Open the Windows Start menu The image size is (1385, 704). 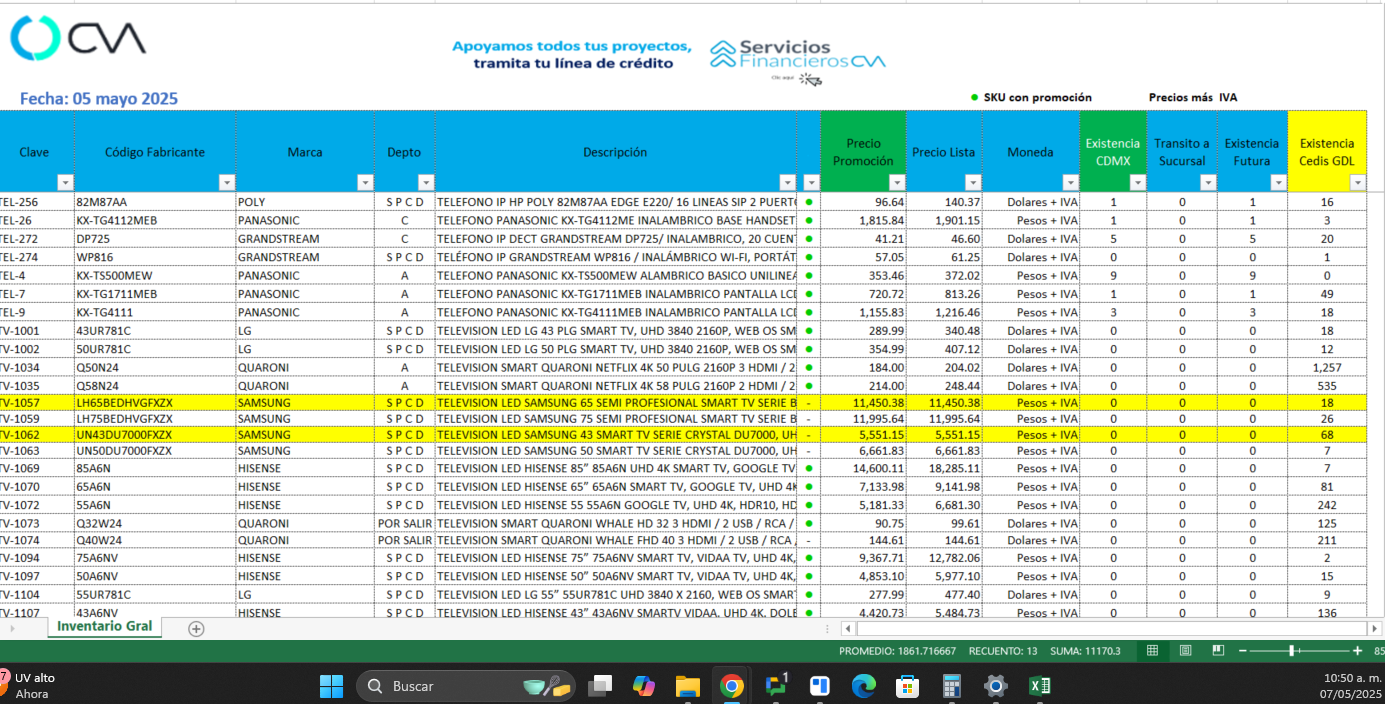[331, 686]
